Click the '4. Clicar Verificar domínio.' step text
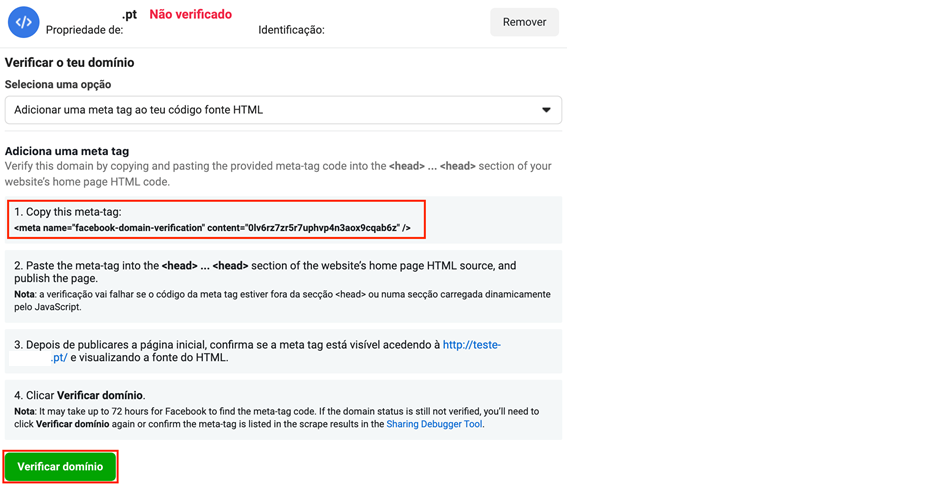 (x=80, y=395)
